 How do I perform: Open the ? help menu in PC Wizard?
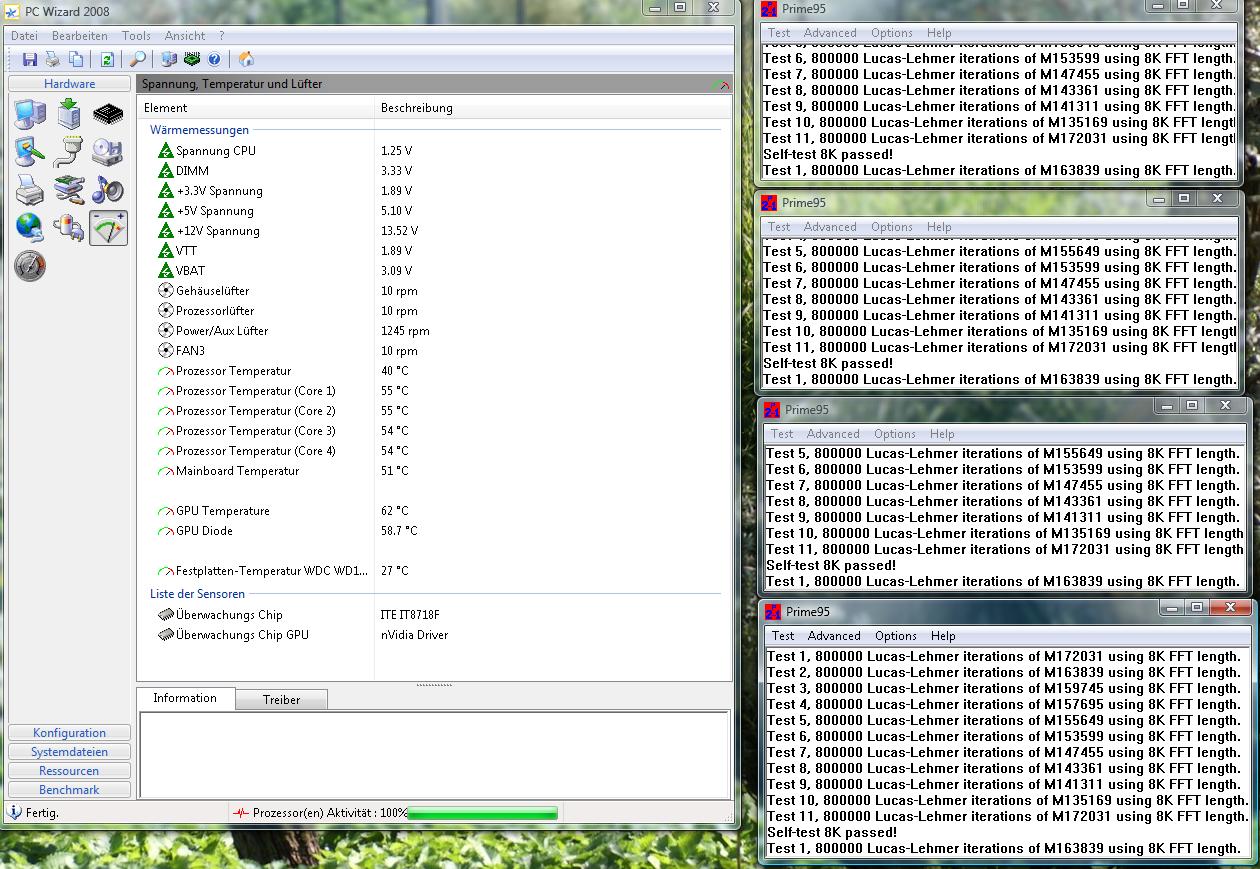click(222, 35)
